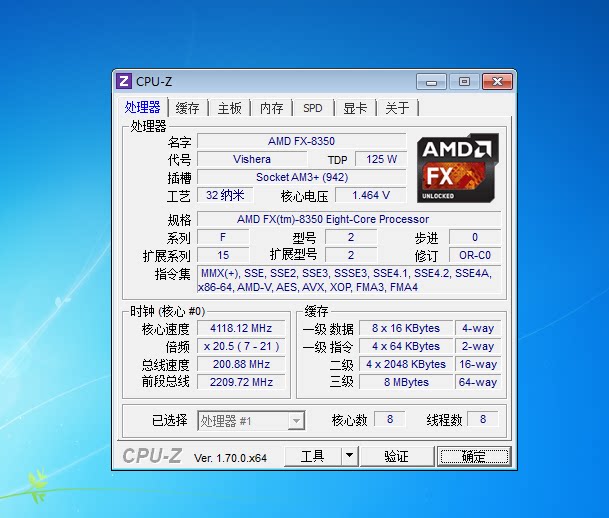Click the L3 value 8 MBytes
609x518 pixels.
point(406,382)
